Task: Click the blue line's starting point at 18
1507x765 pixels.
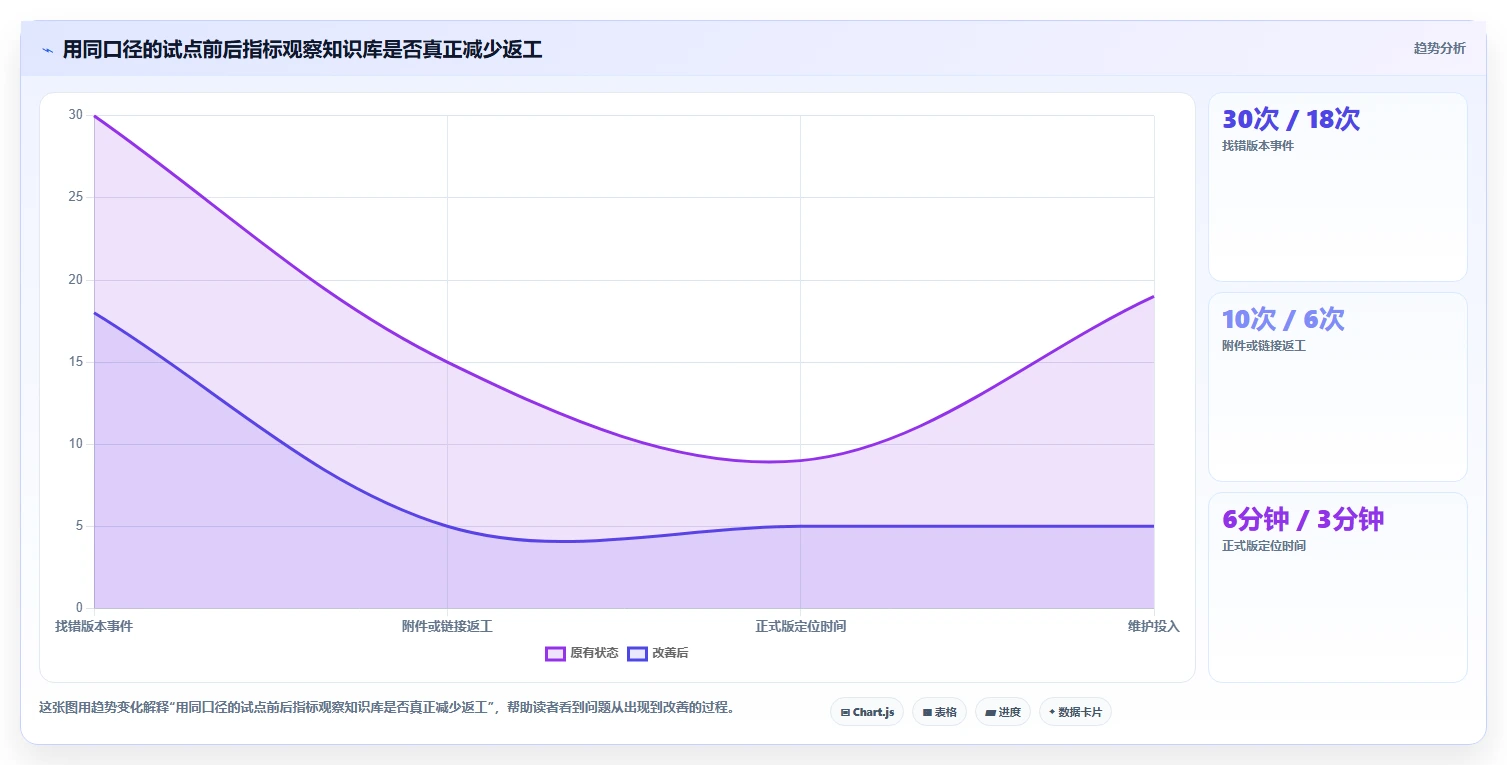Action: (94, 313)
